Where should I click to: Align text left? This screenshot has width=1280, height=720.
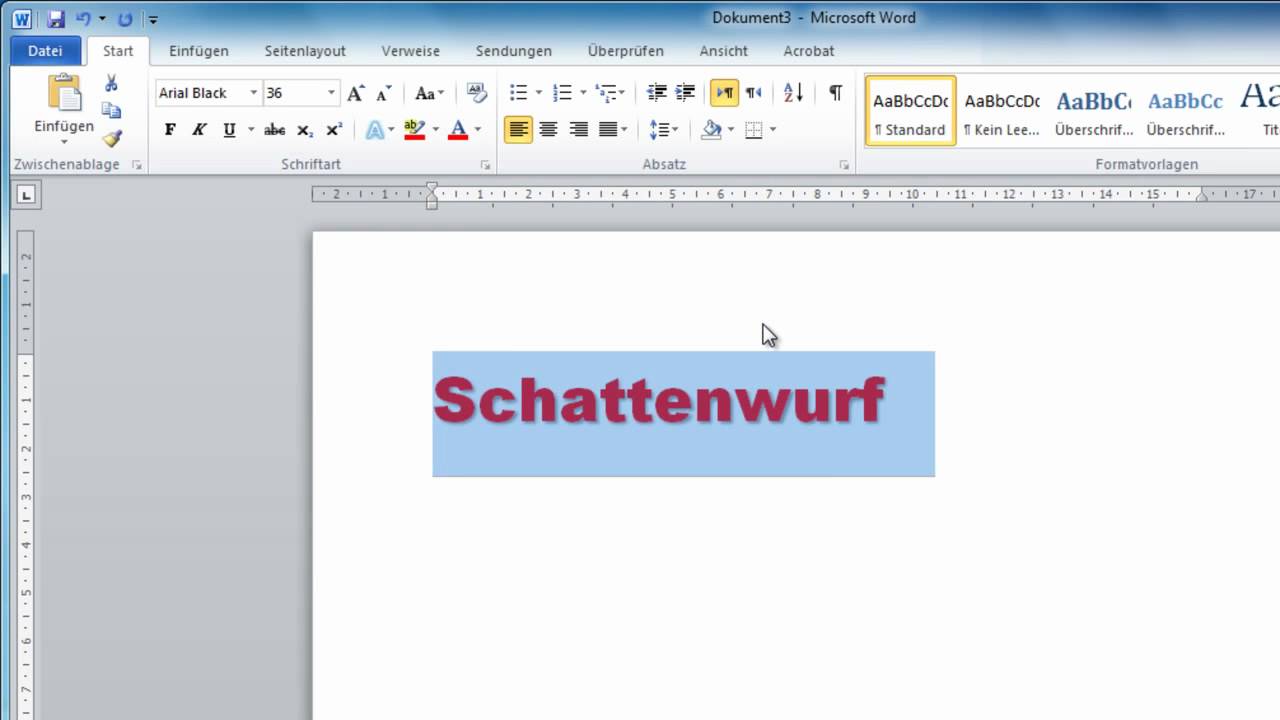click(x=518, y=129)
